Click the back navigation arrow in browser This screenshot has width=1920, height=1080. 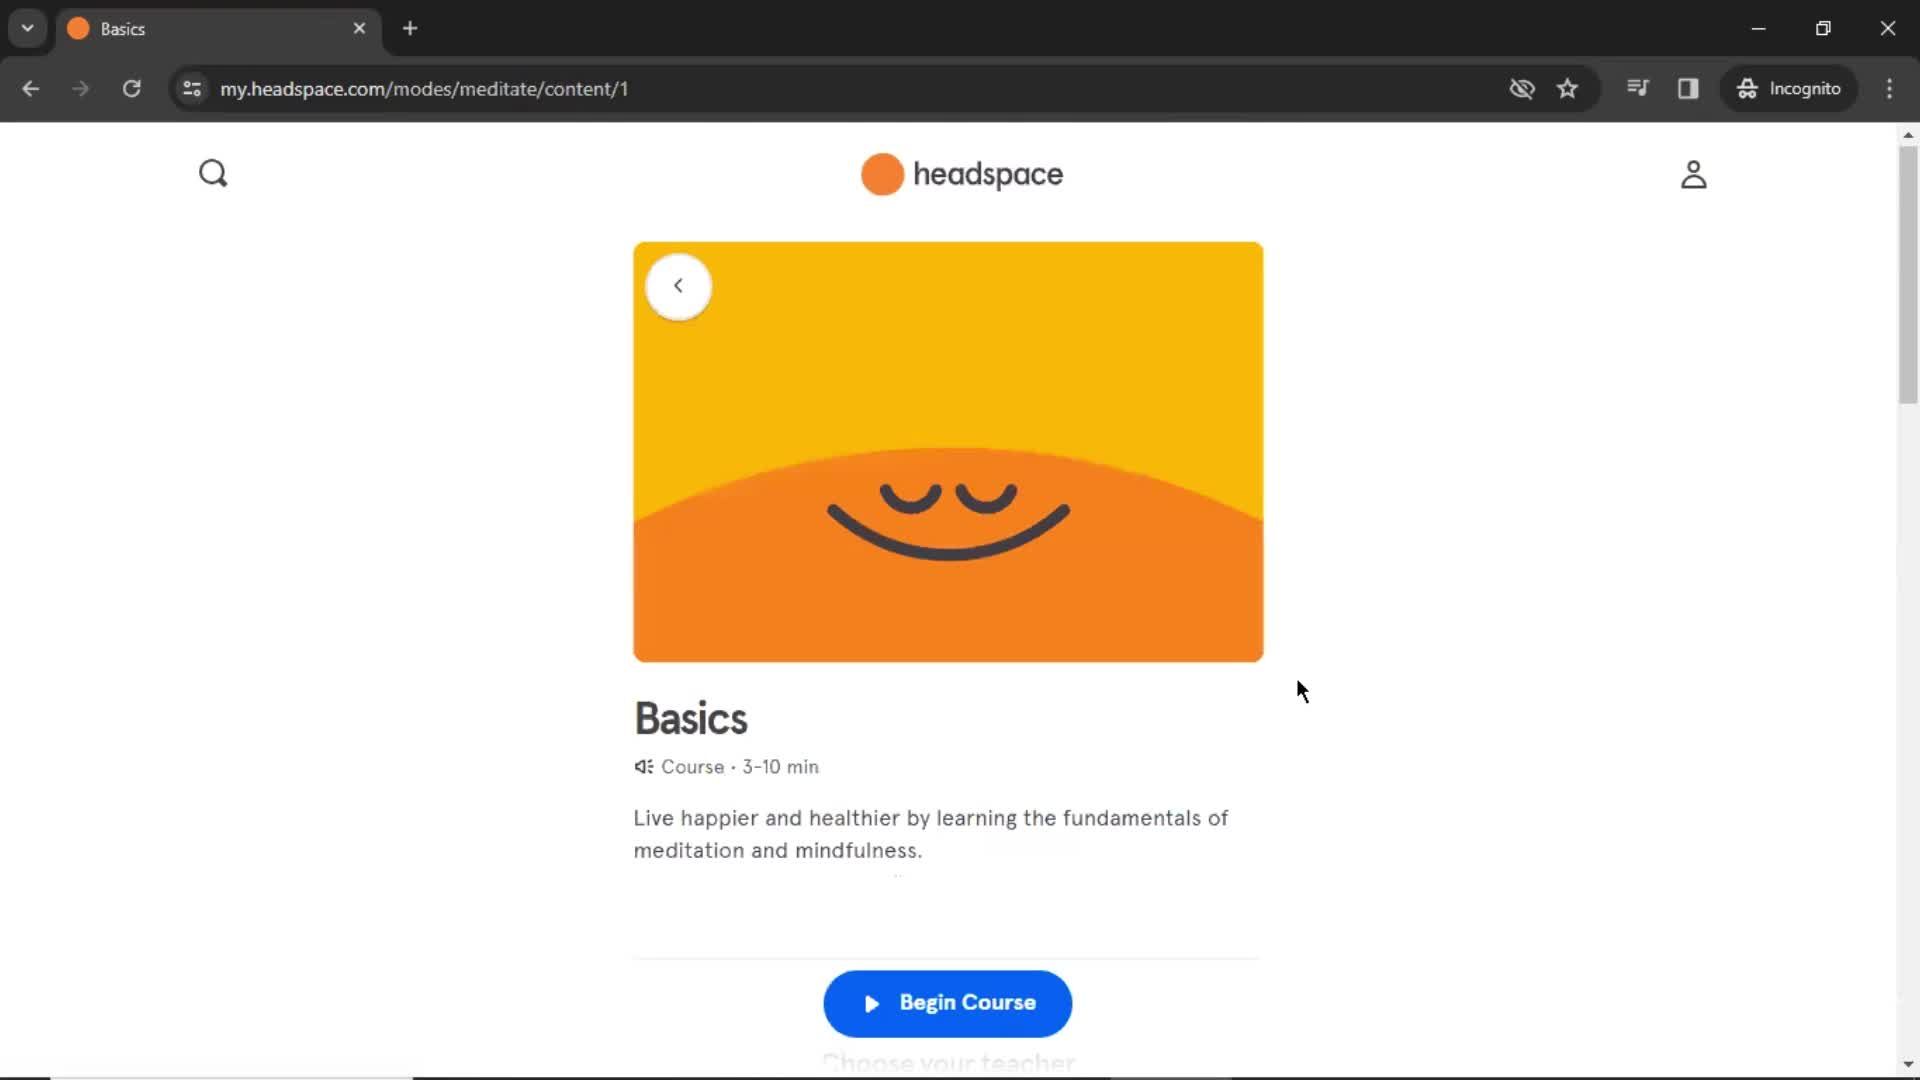[x=30, y=88]
